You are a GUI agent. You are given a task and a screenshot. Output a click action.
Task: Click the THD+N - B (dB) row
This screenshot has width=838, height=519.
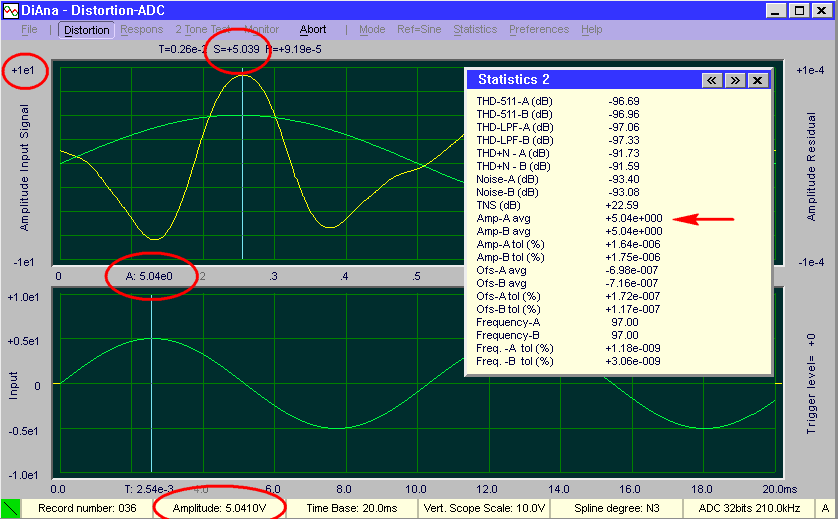(558, 166)
